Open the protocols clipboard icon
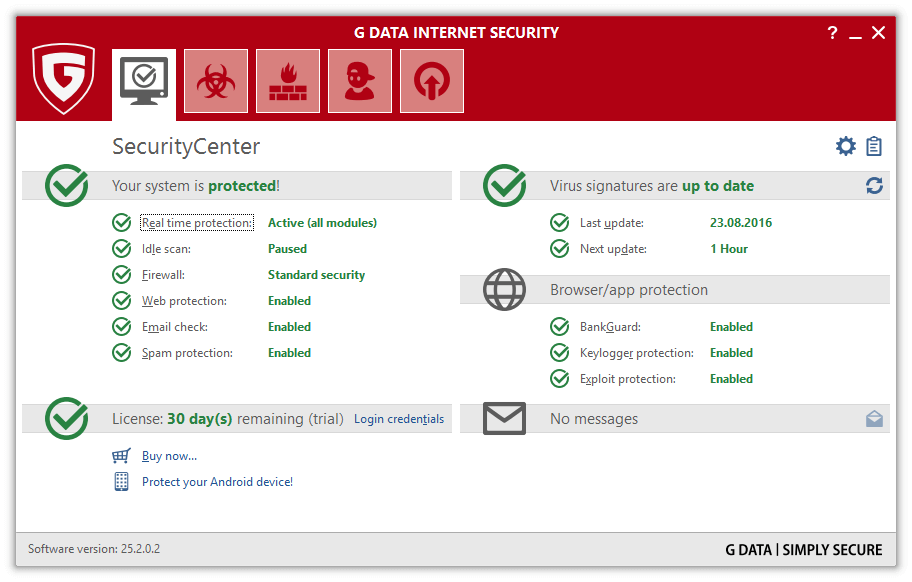 tap(874, 147)
